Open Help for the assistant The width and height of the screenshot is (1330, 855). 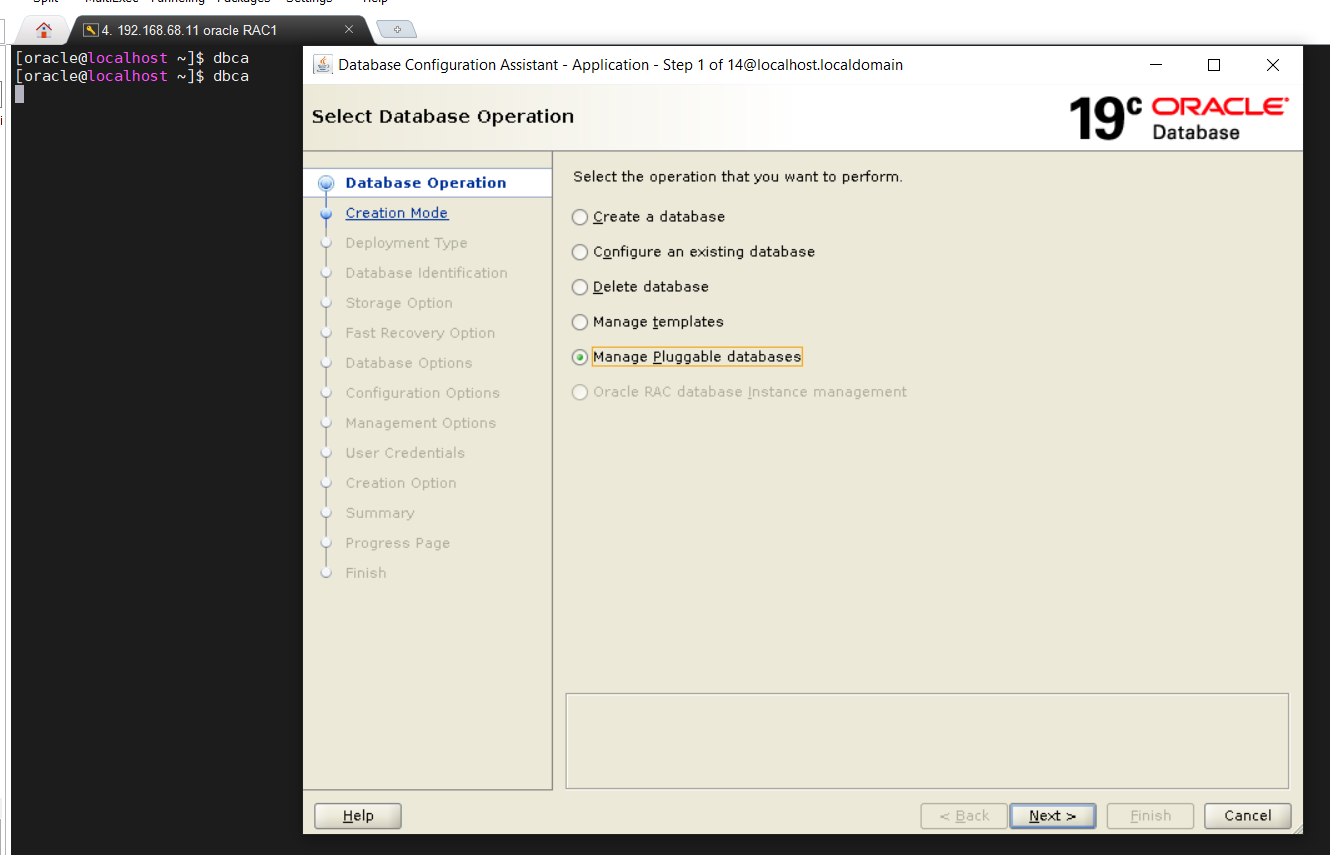[x=357, y=816]
